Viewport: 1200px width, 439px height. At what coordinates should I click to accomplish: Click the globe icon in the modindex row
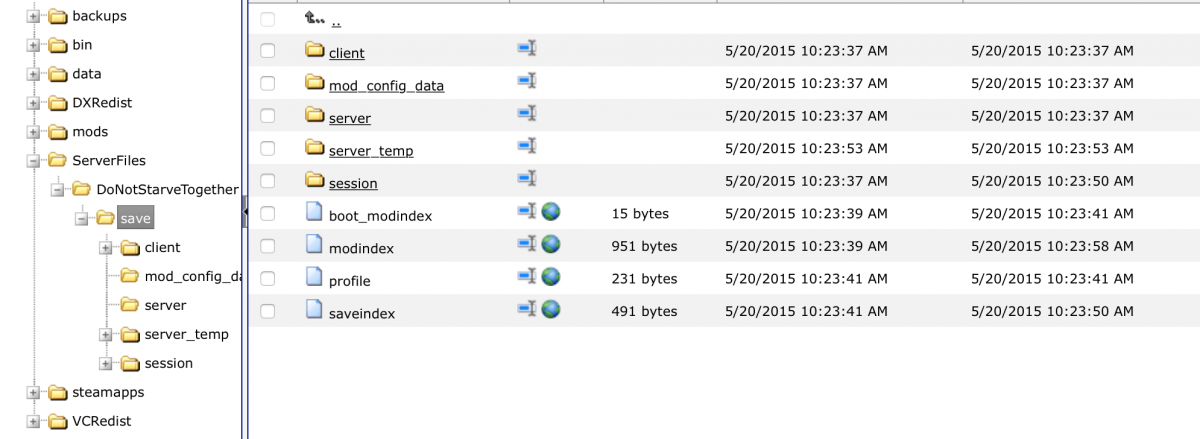click(x=551, y=244)
